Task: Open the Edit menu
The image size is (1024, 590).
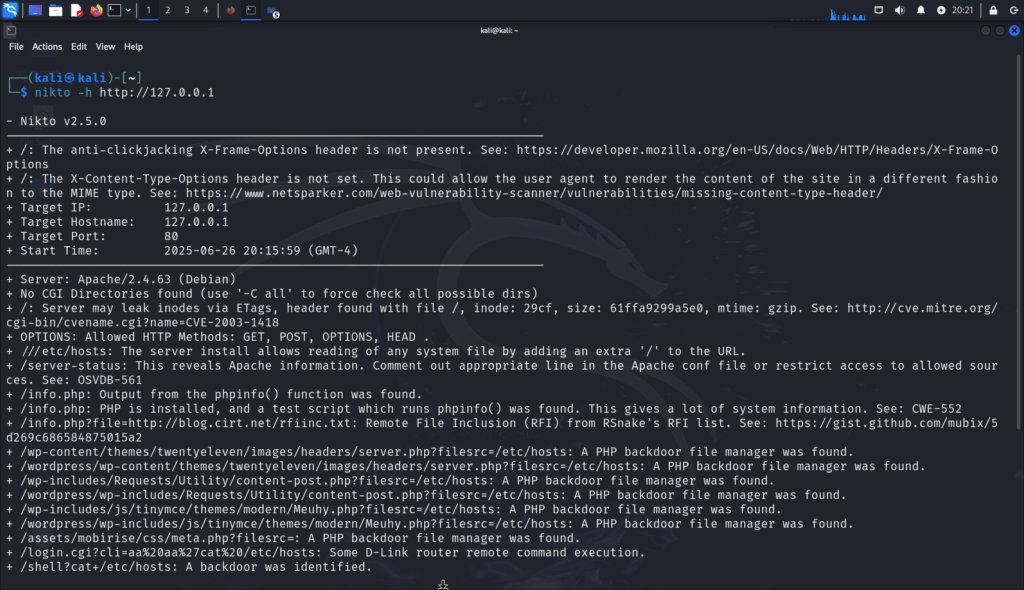Action: 79,46
